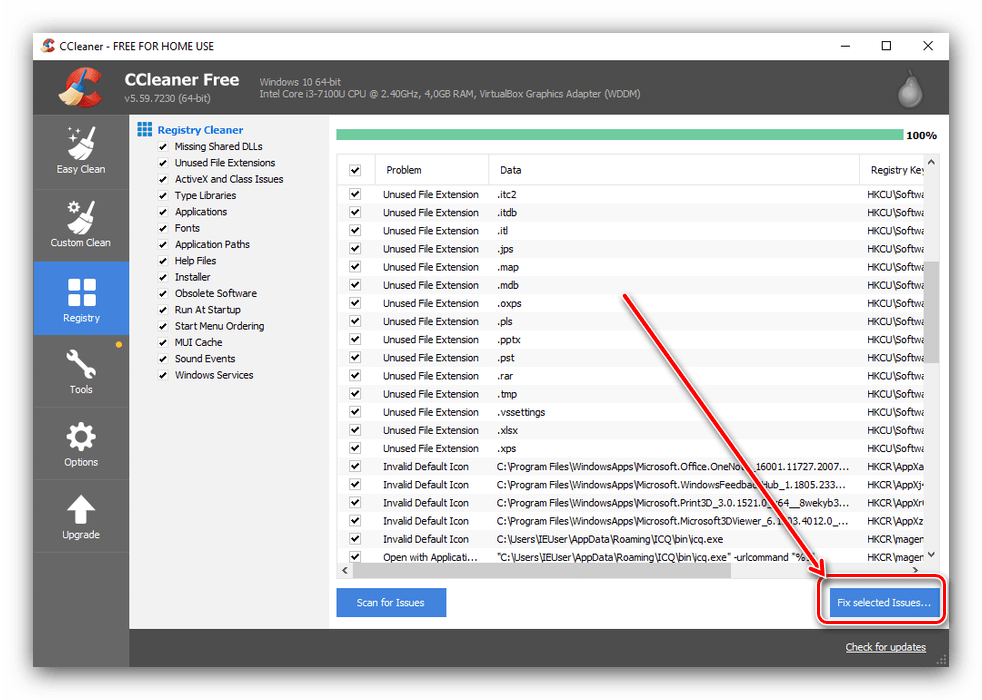The width and height of the screenshot is (982, 700).
Task: Open the Options gear section
Action: point(81,444)
